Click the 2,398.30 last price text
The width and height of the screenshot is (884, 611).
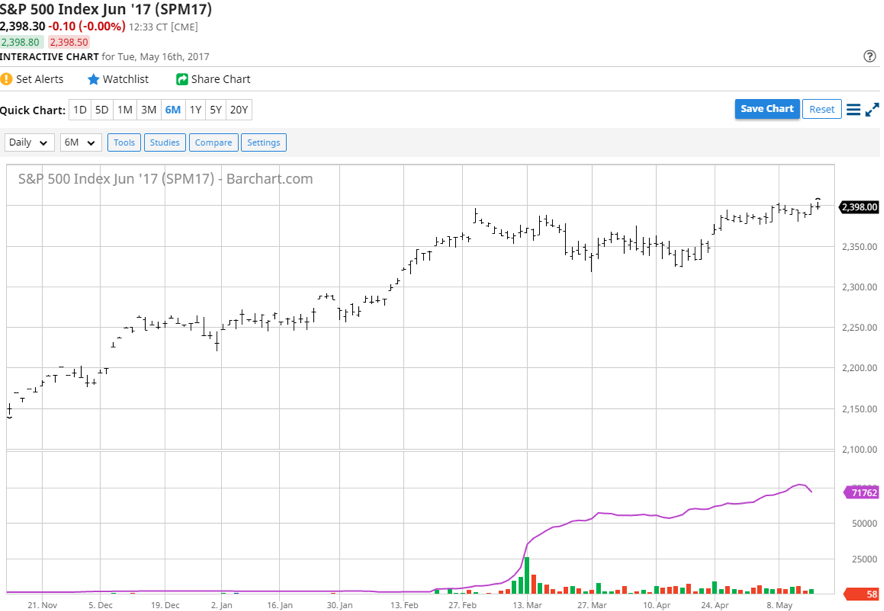[23, 26]
